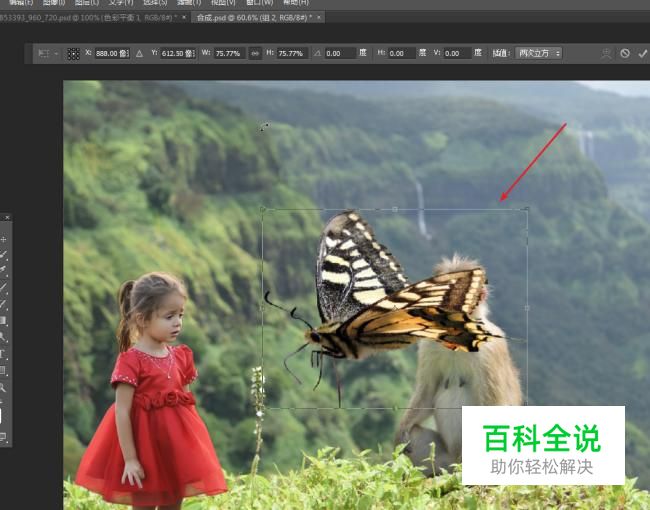Click the transform tool preset icon in options bar

click(44, 53)
